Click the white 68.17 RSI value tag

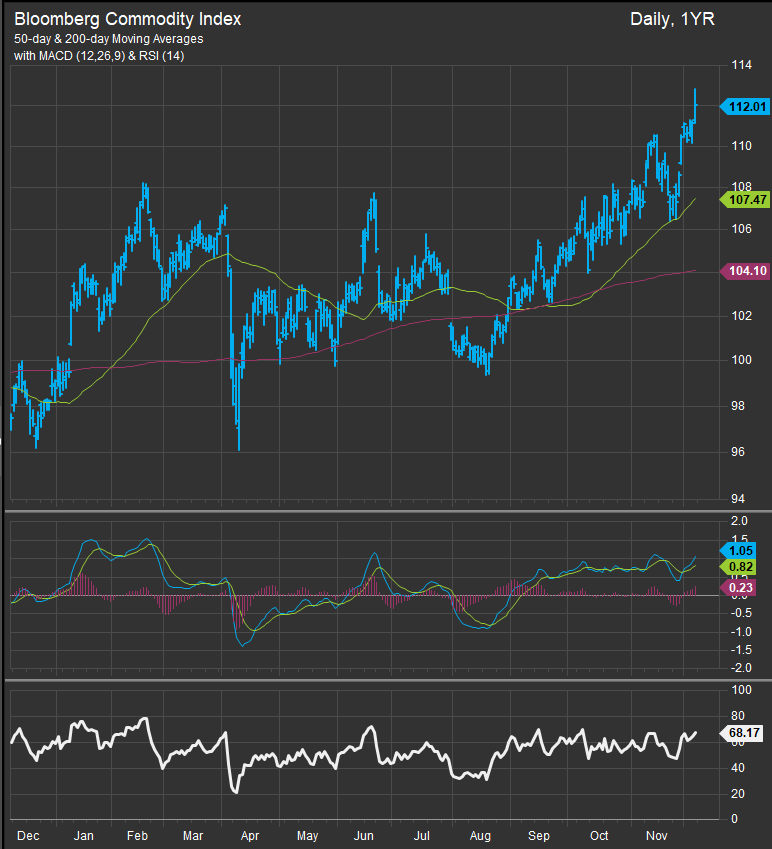[742, 733]
